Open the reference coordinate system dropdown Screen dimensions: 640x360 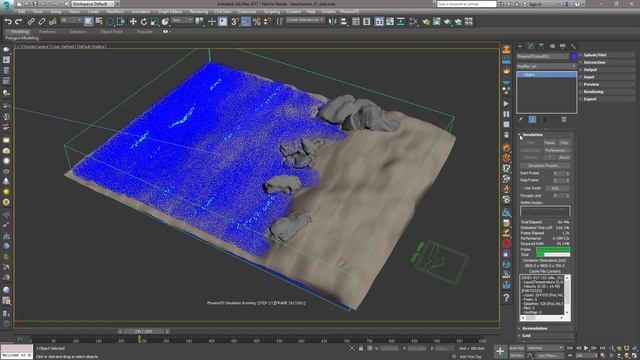(x=182, y=20)
